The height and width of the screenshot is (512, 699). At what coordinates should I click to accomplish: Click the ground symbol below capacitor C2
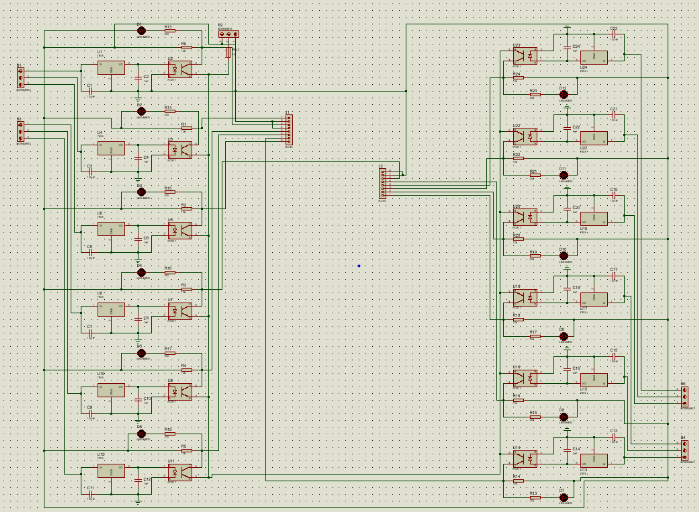point(138,100)
